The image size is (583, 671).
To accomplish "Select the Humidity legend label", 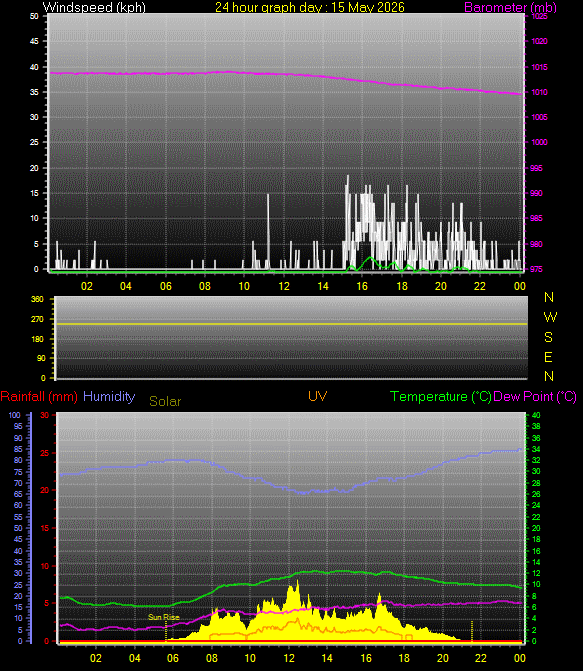I will pos(109,397).
